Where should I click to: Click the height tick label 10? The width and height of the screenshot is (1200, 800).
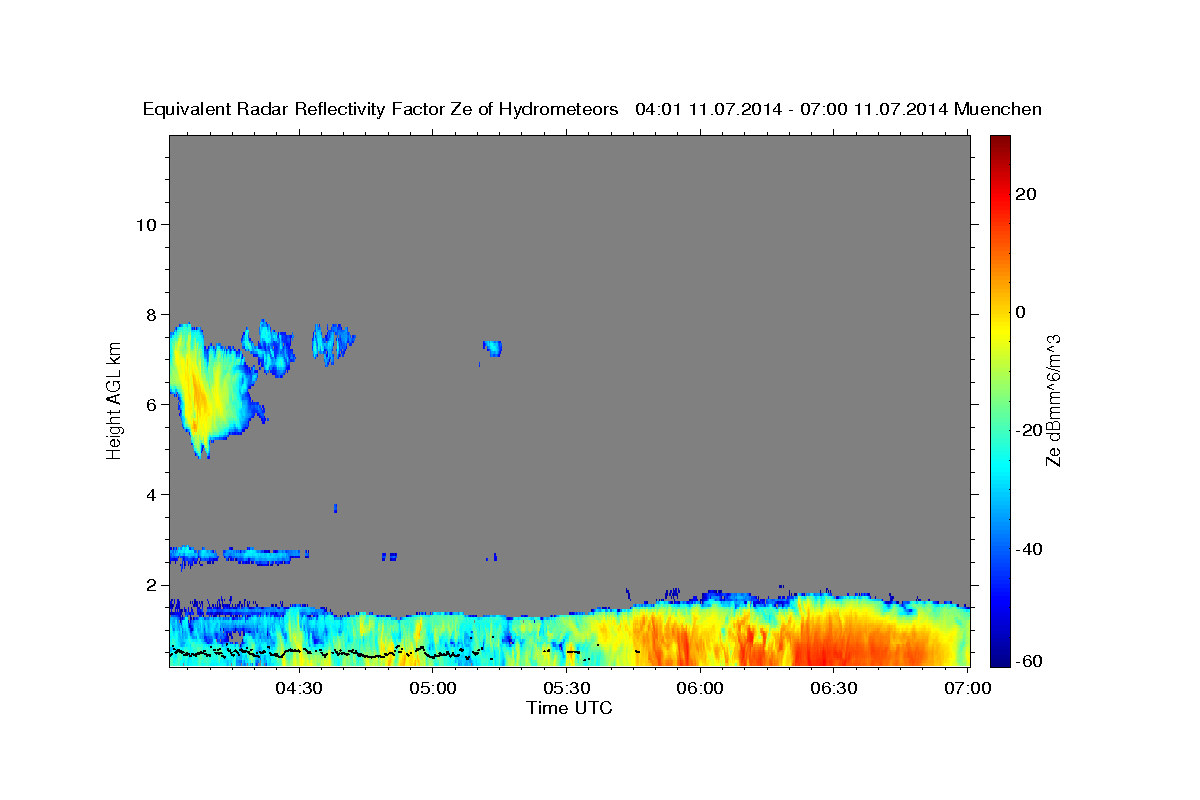(145, 224)
